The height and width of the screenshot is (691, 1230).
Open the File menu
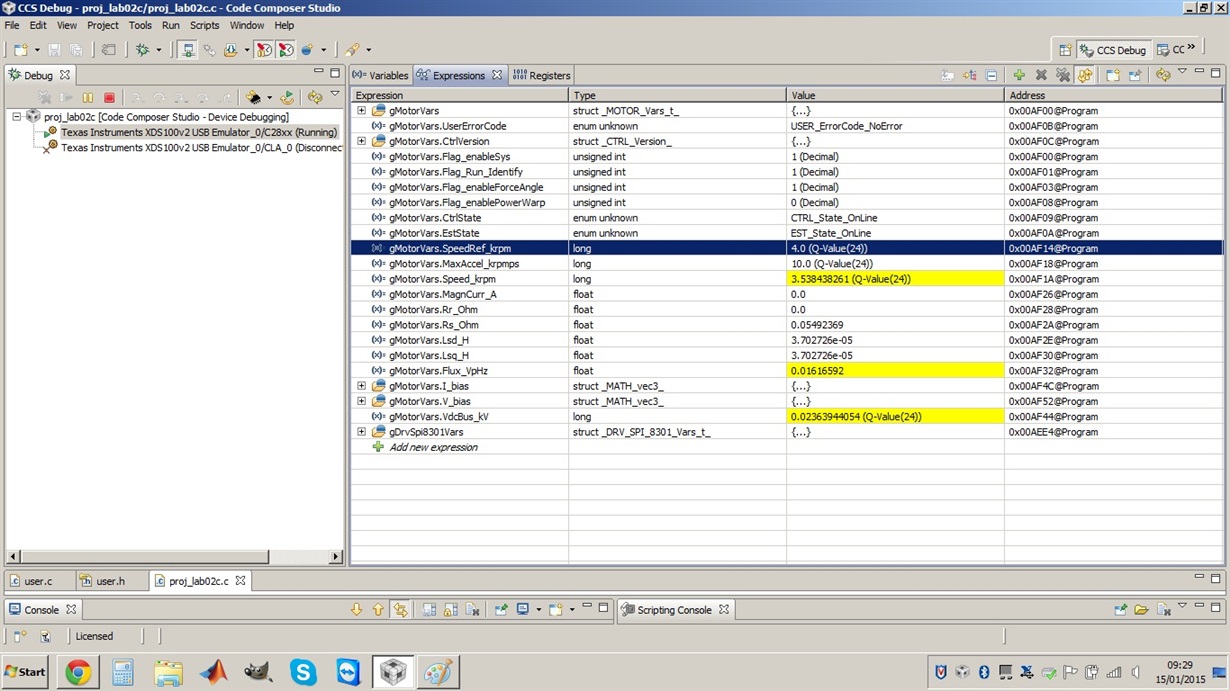(x=12, y=25)
